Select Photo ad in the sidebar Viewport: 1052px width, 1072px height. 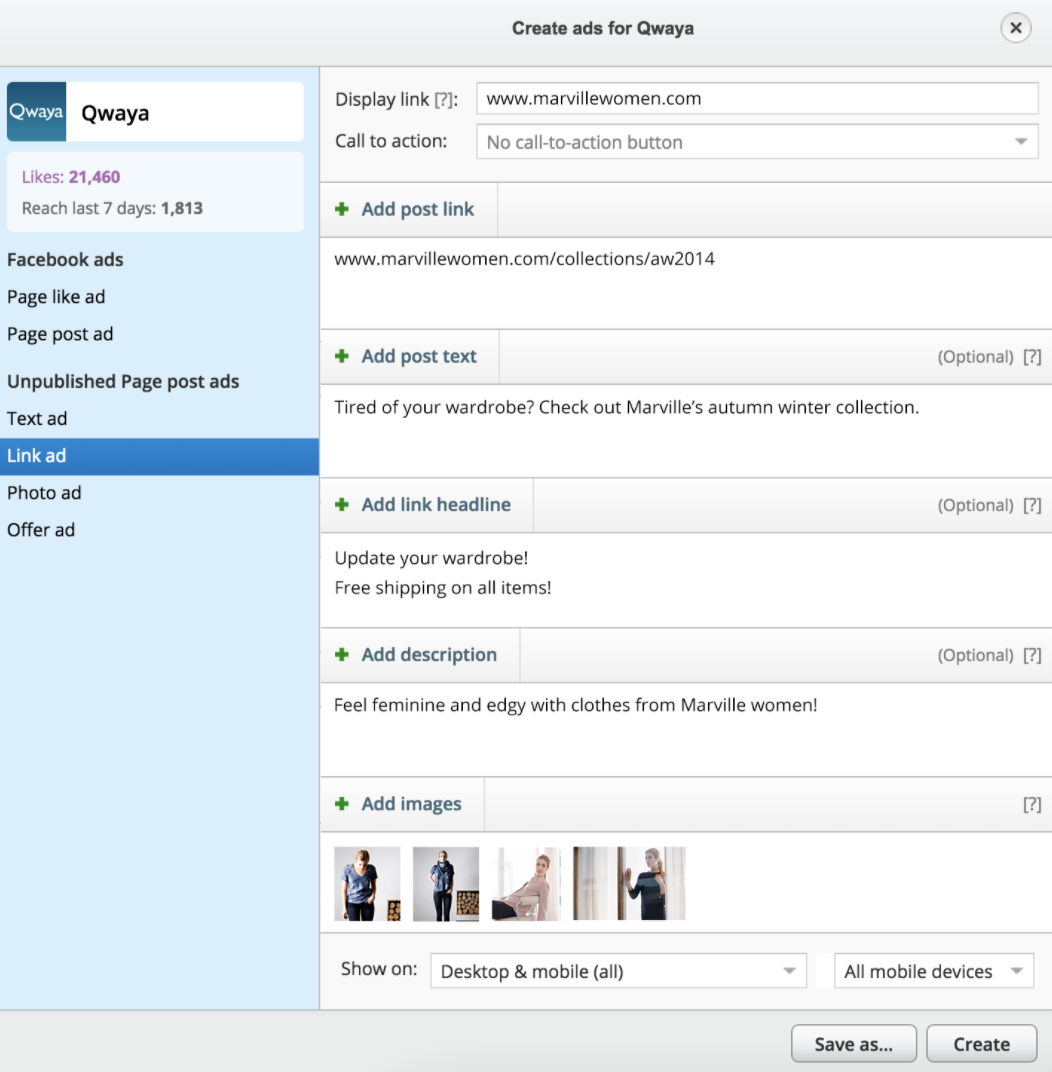pos(44,493)
